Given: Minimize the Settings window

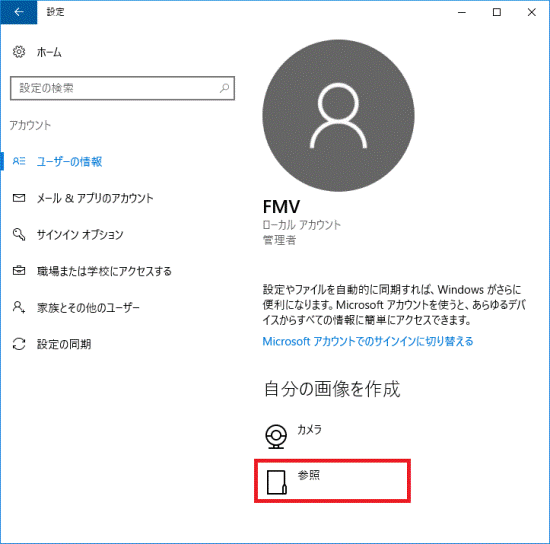Looking at the screenshot, I should coord(462,12).
